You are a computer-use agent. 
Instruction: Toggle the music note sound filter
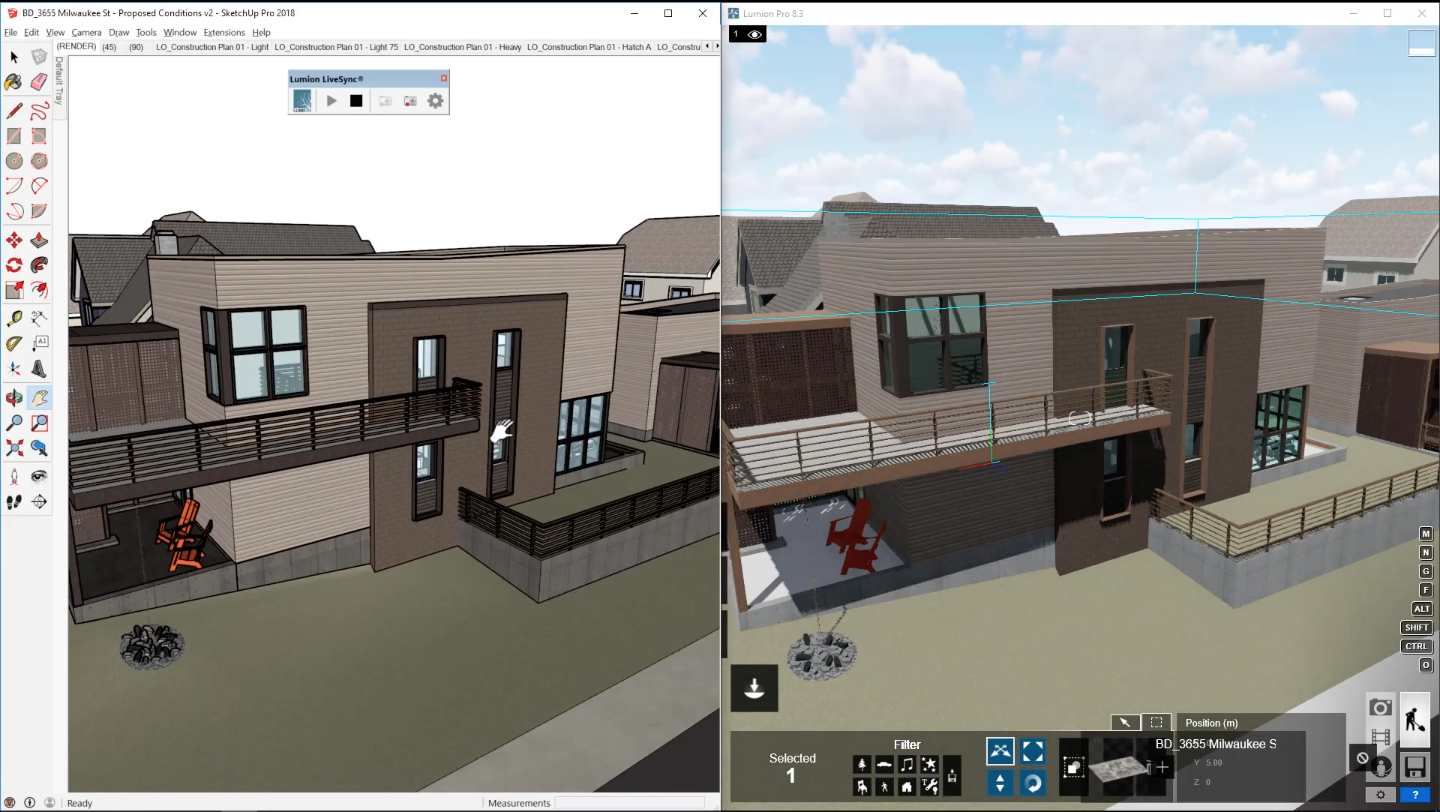[906, 764]
